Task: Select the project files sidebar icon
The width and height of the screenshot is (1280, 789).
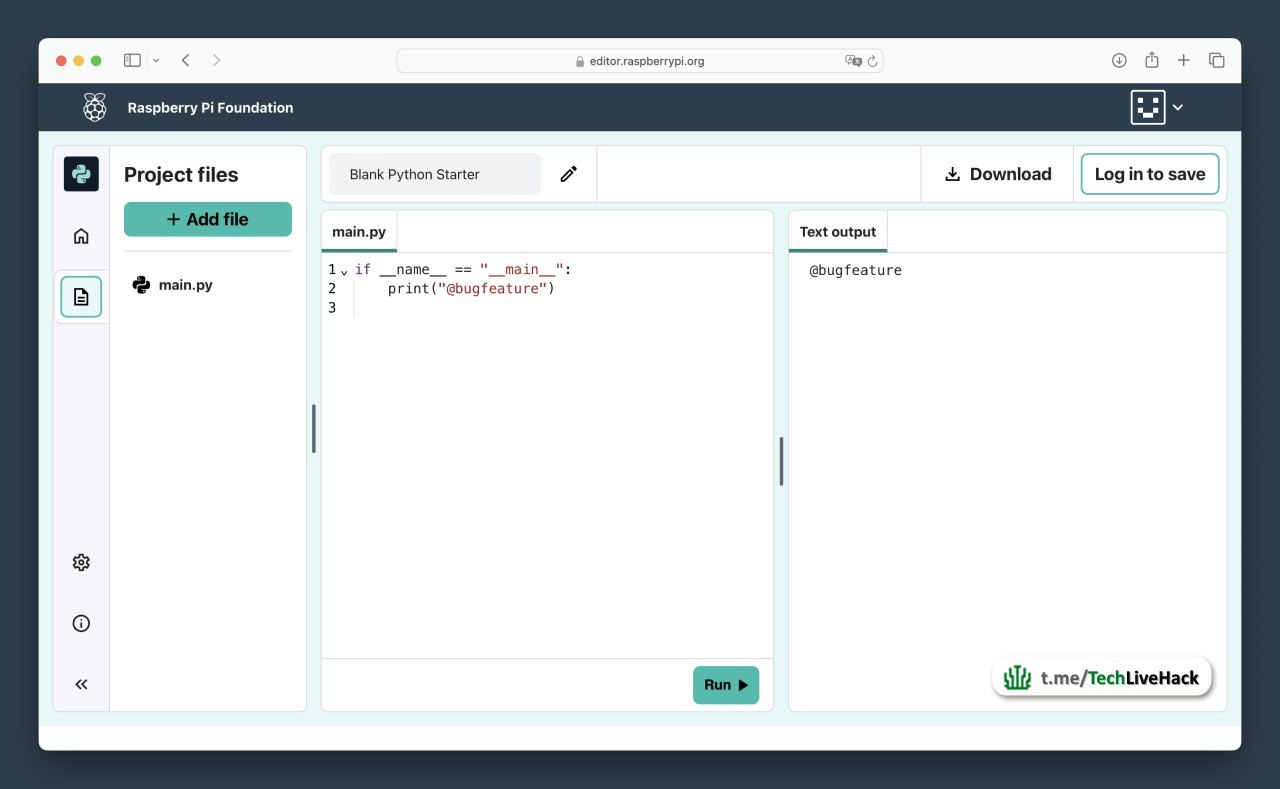Action: (81, 297)
